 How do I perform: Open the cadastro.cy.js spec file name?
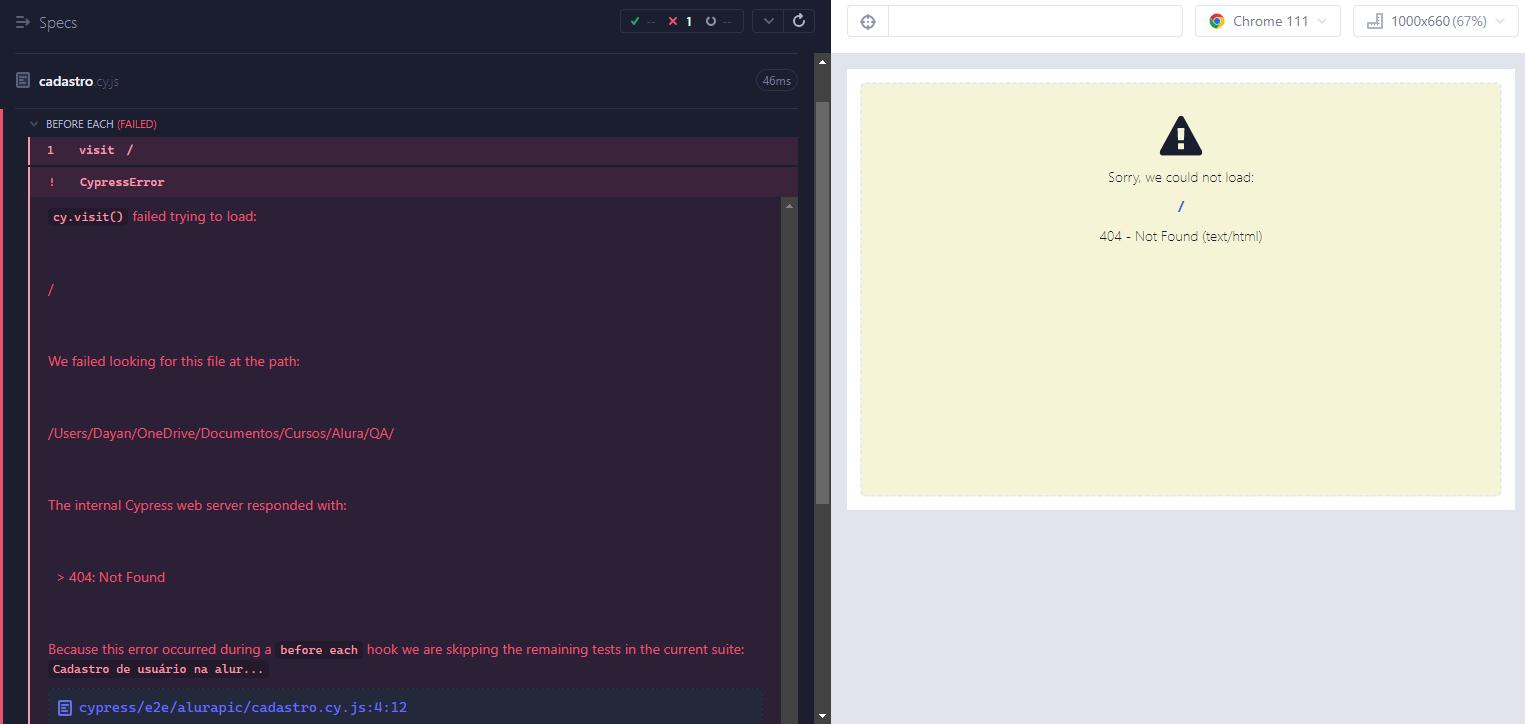[78, 81]
